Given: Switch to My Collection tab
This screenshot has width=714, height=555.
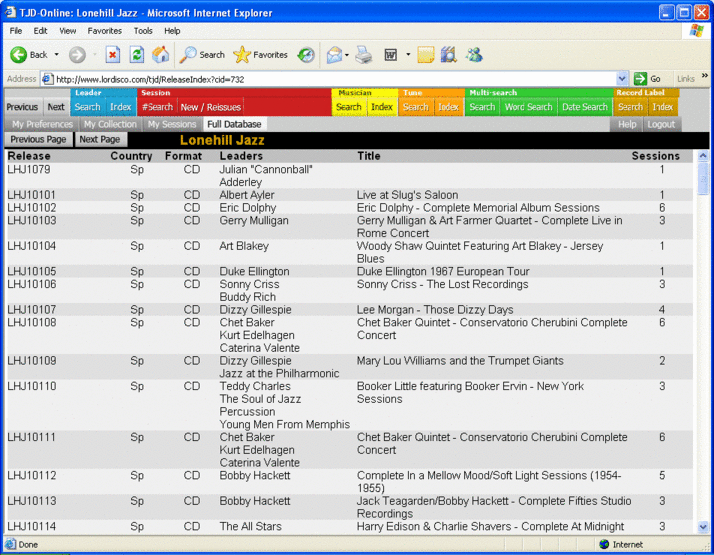Looking at the screenshot, I should (110, 124).
